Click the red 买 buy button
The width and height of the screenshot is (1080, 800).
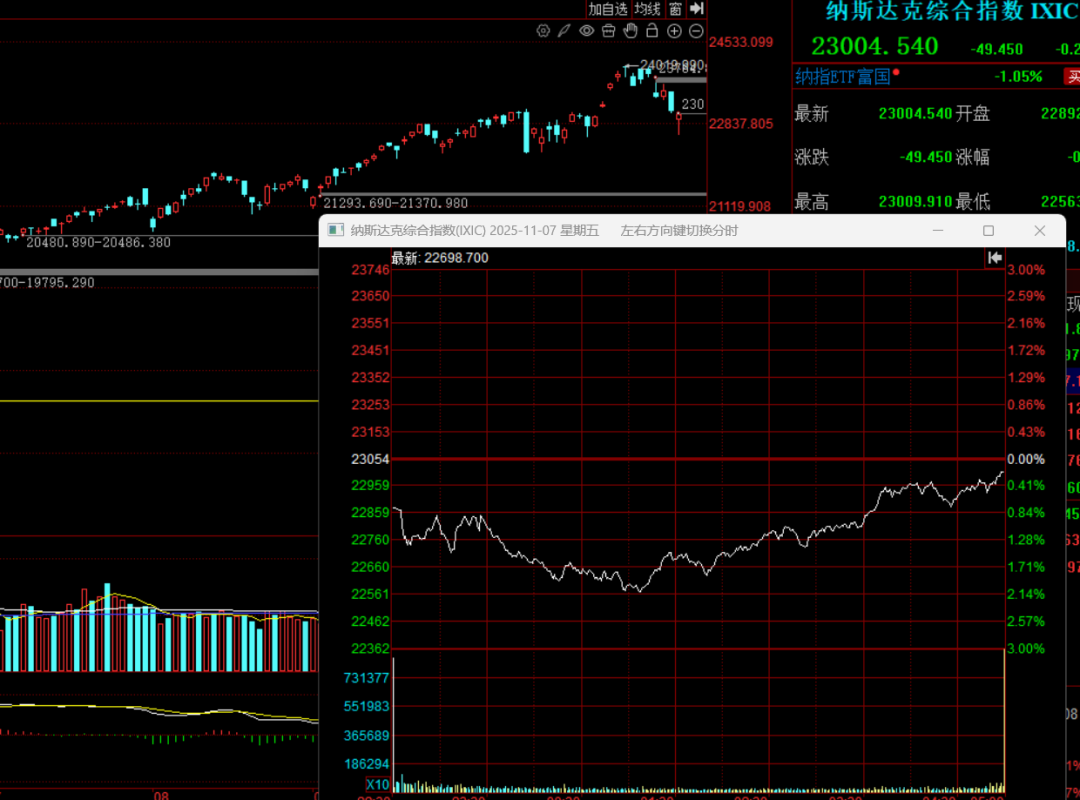[x=1073, y=76]
